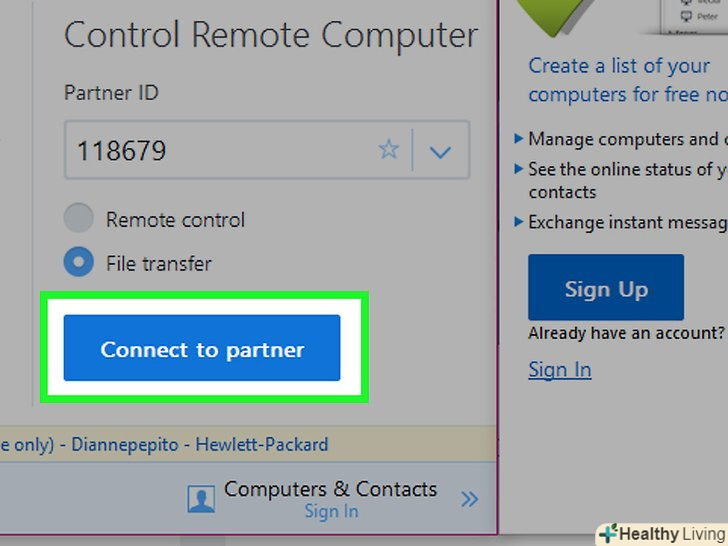
Task: Click the "Manage computers" bullet arrow
Action: click(x=518, y=139)
